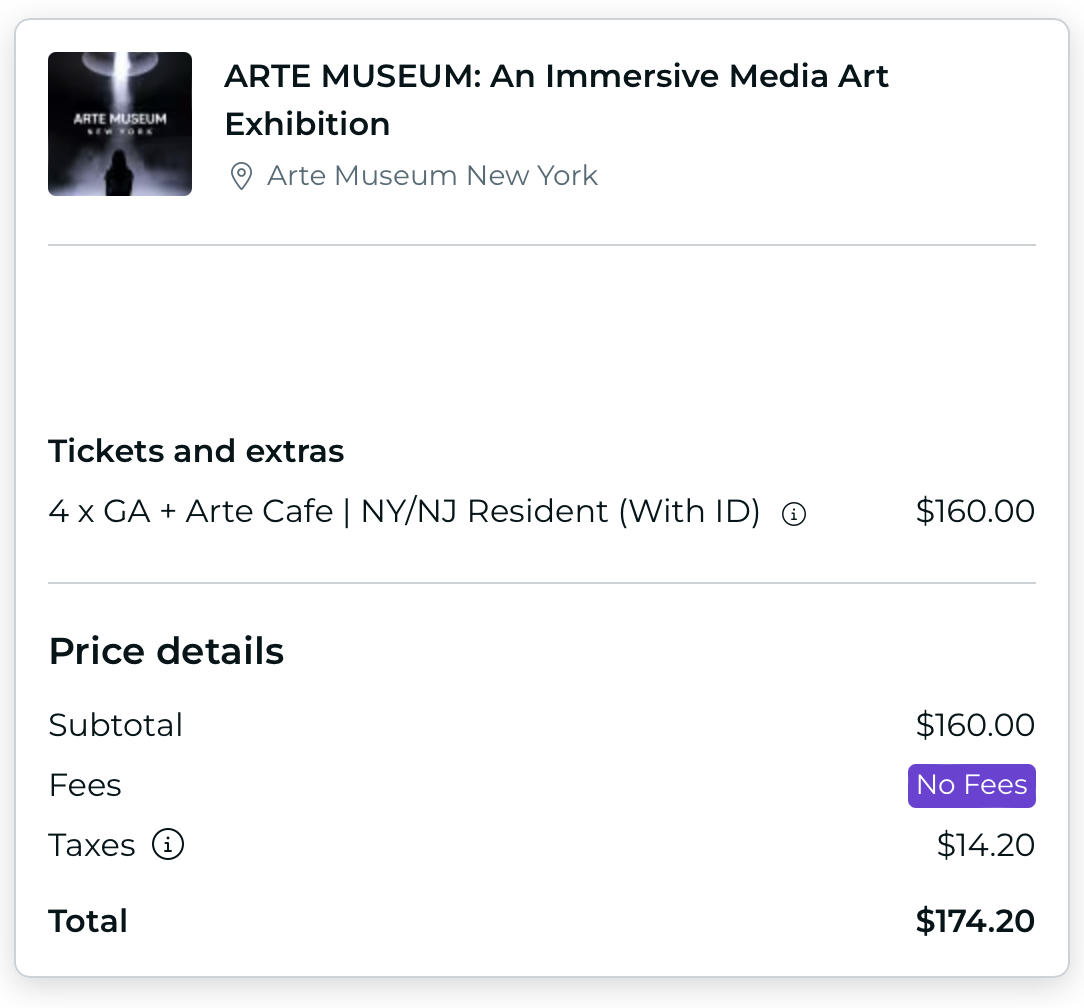Click the info icon next to Taxes

tap(168, 845)
